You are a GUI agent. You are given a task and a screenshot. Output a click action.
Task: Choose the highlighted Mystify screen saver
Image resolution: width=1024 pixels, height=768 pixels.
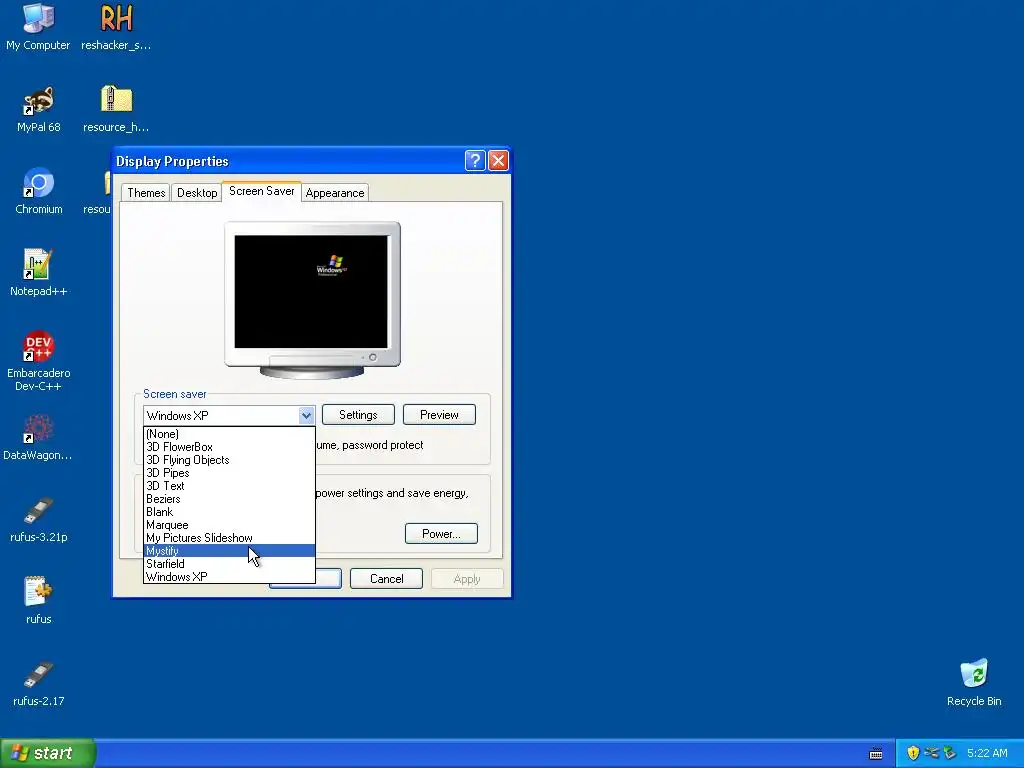229,551
